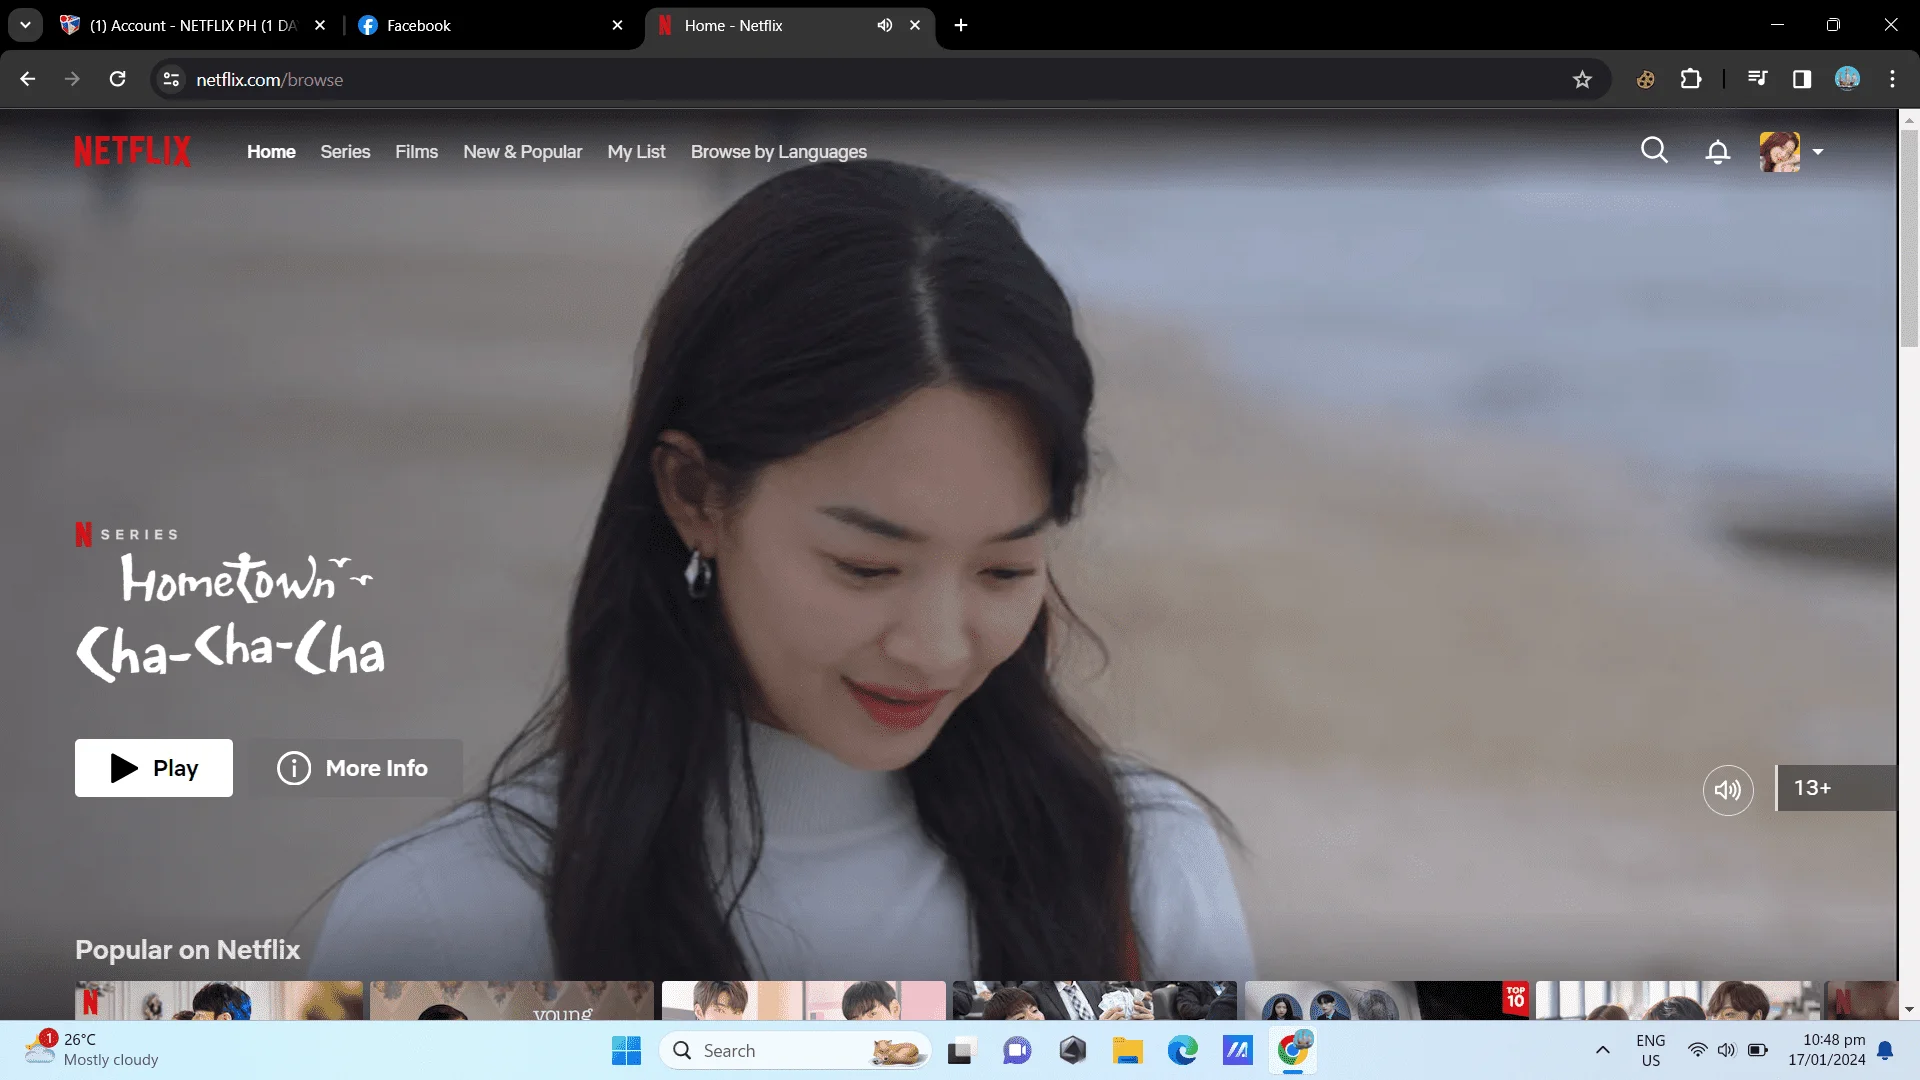Open the cookie extension icon

(1645, 79)
